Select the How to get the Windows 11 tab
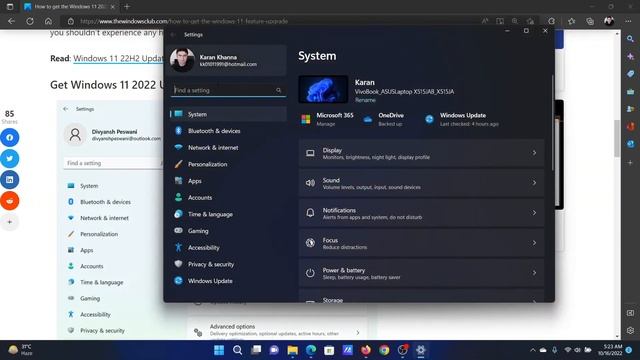This screenshot has width=640, height=360. pyautogui.click(x=69, y=7)
